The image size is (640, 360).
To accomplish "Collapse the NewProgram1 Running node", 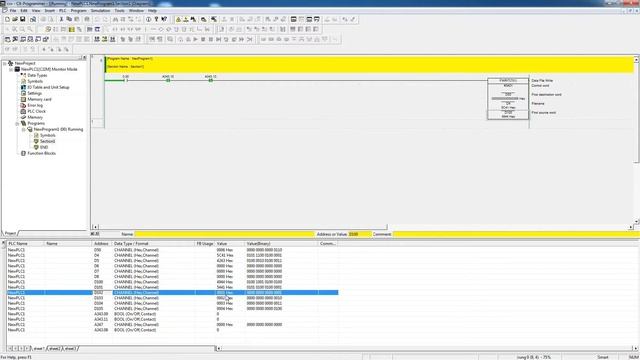I will click(x=24, y=129).
